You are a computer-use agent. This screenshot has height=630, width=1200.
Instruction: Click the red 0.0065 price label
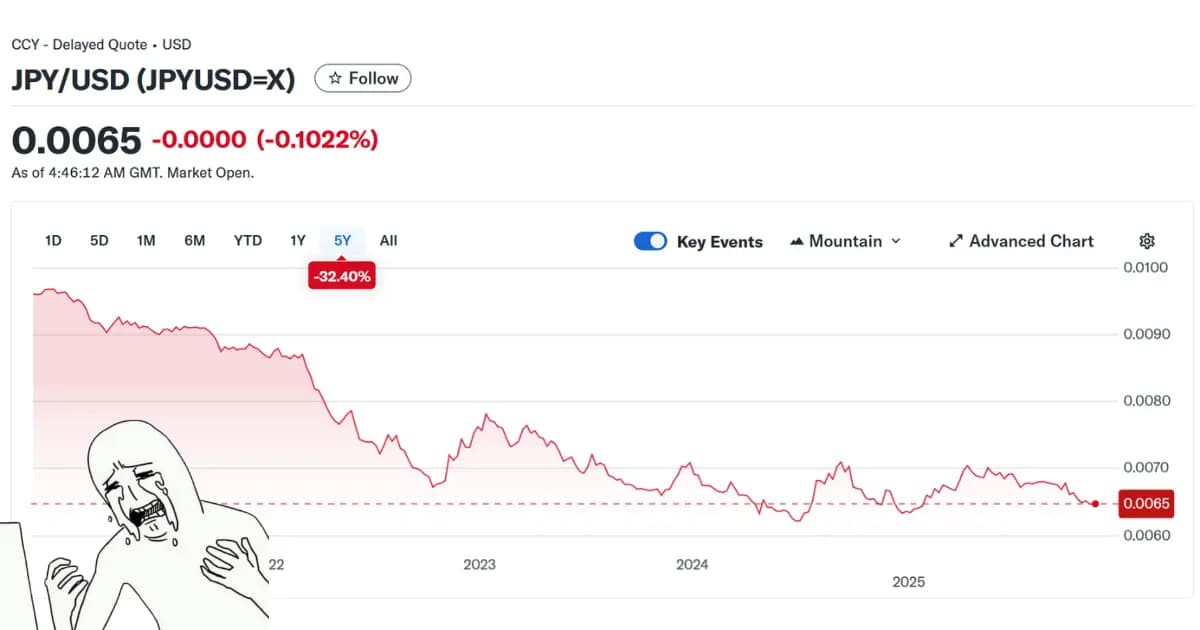[x=1146, y=503]
